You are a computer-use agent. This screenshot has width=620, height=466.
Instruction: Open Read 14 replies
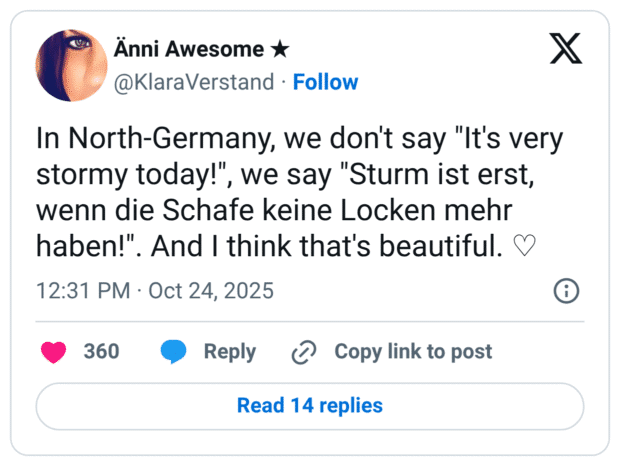click(309, 406)
